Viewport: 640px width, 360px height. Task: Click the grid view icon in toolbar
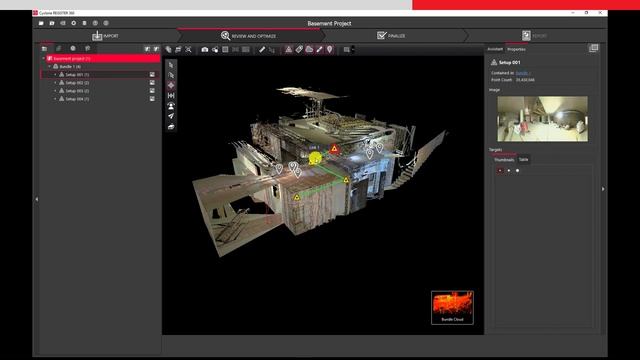click(225, 50)
